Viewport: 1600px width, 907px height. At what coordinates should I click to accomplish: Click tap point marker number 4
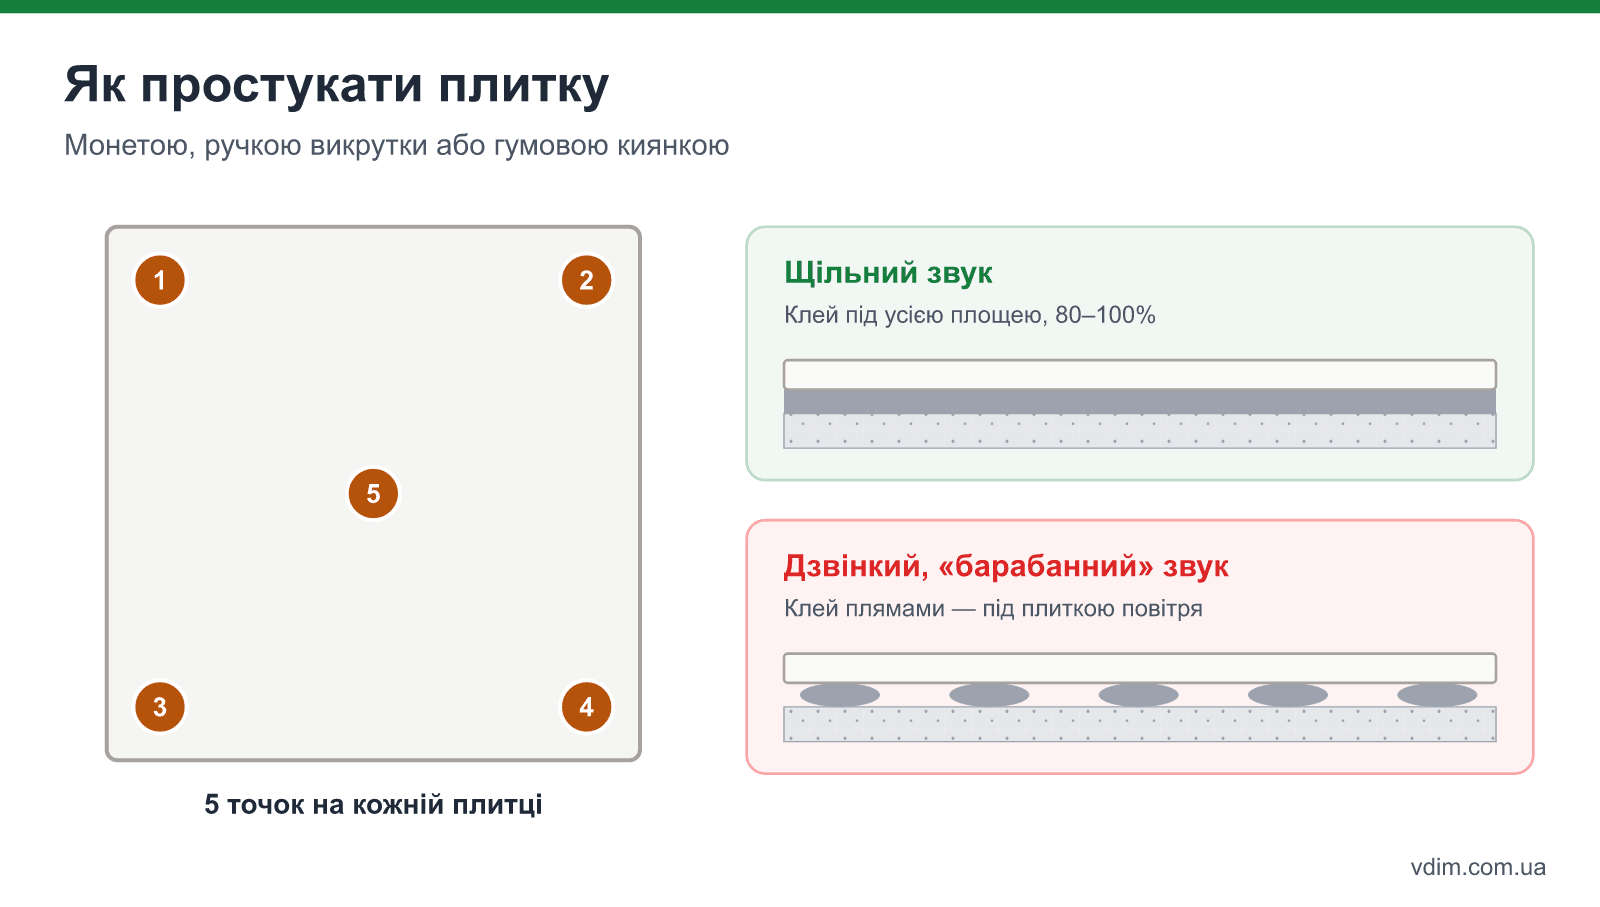pos(587,707)
